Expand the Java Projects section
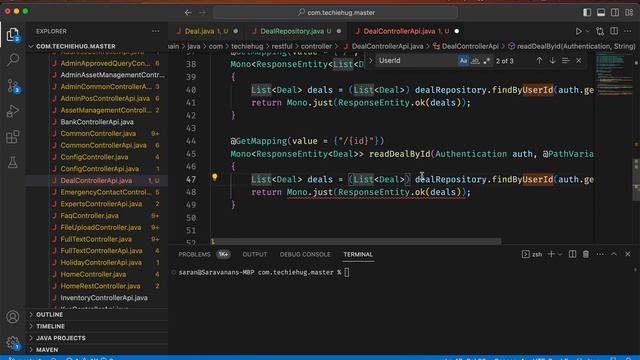The width and height of the screenshot is (640, 360). coord(97,338)
